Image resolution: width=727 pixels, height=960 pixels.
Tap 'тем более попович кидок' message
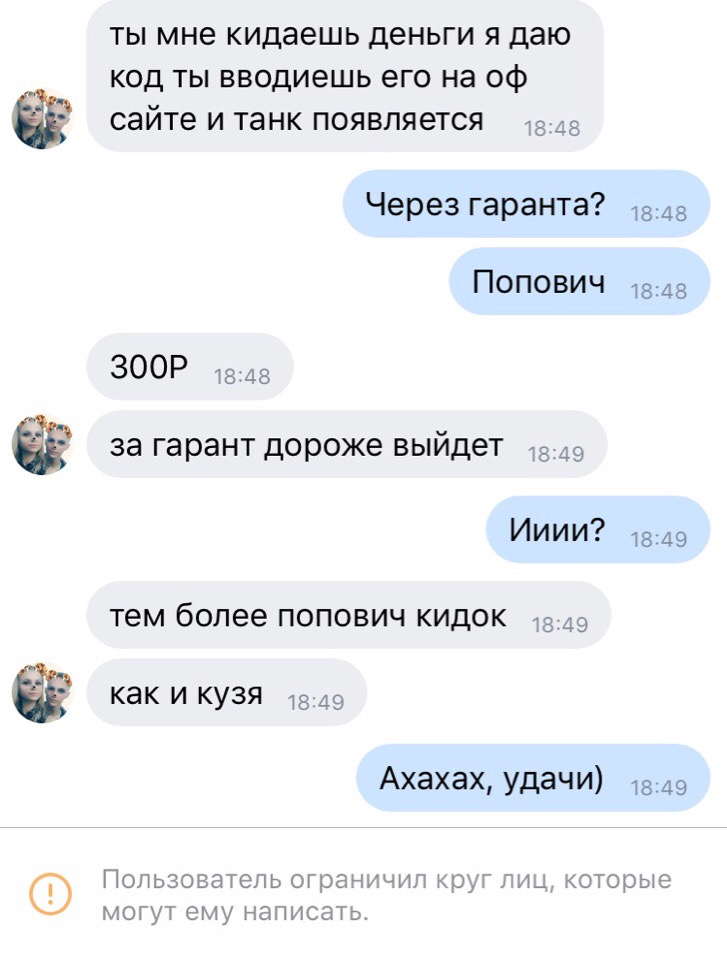pos(349,615)
